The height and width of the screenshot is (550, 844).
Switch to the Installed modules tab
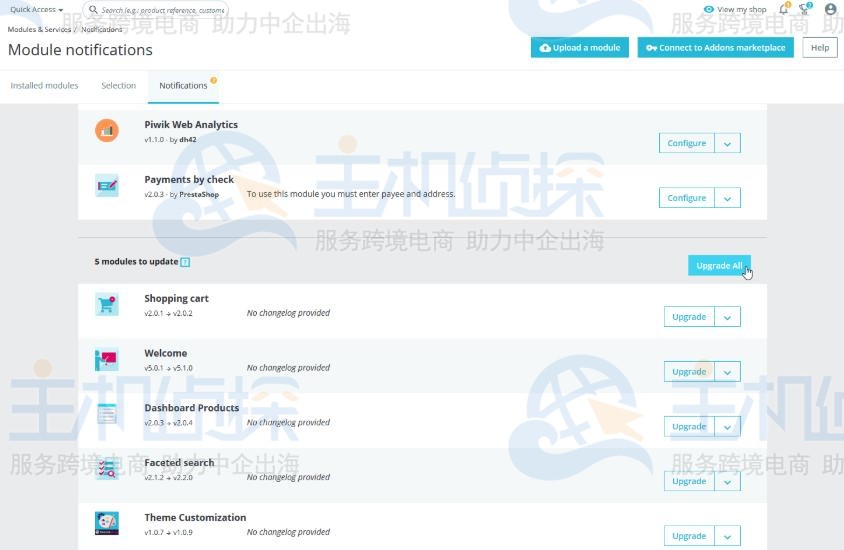44,86
